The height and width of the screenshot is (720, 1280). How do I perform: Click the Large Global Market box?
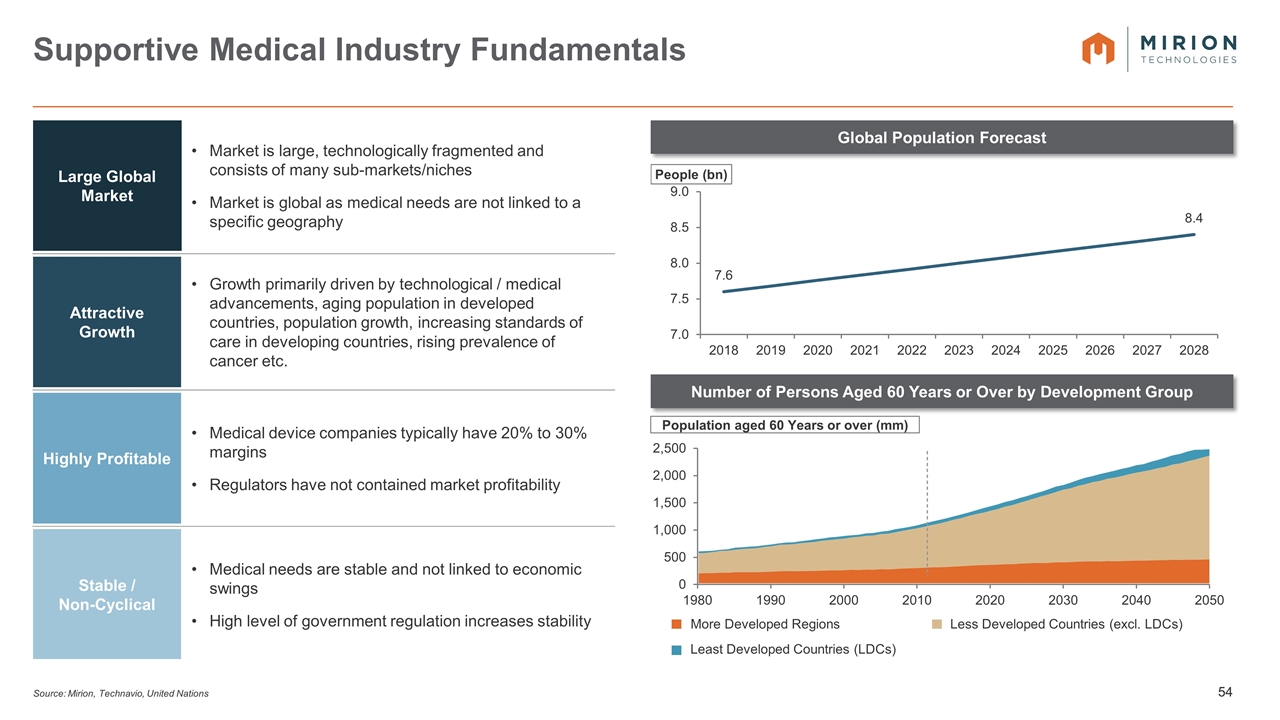(107, 186)
